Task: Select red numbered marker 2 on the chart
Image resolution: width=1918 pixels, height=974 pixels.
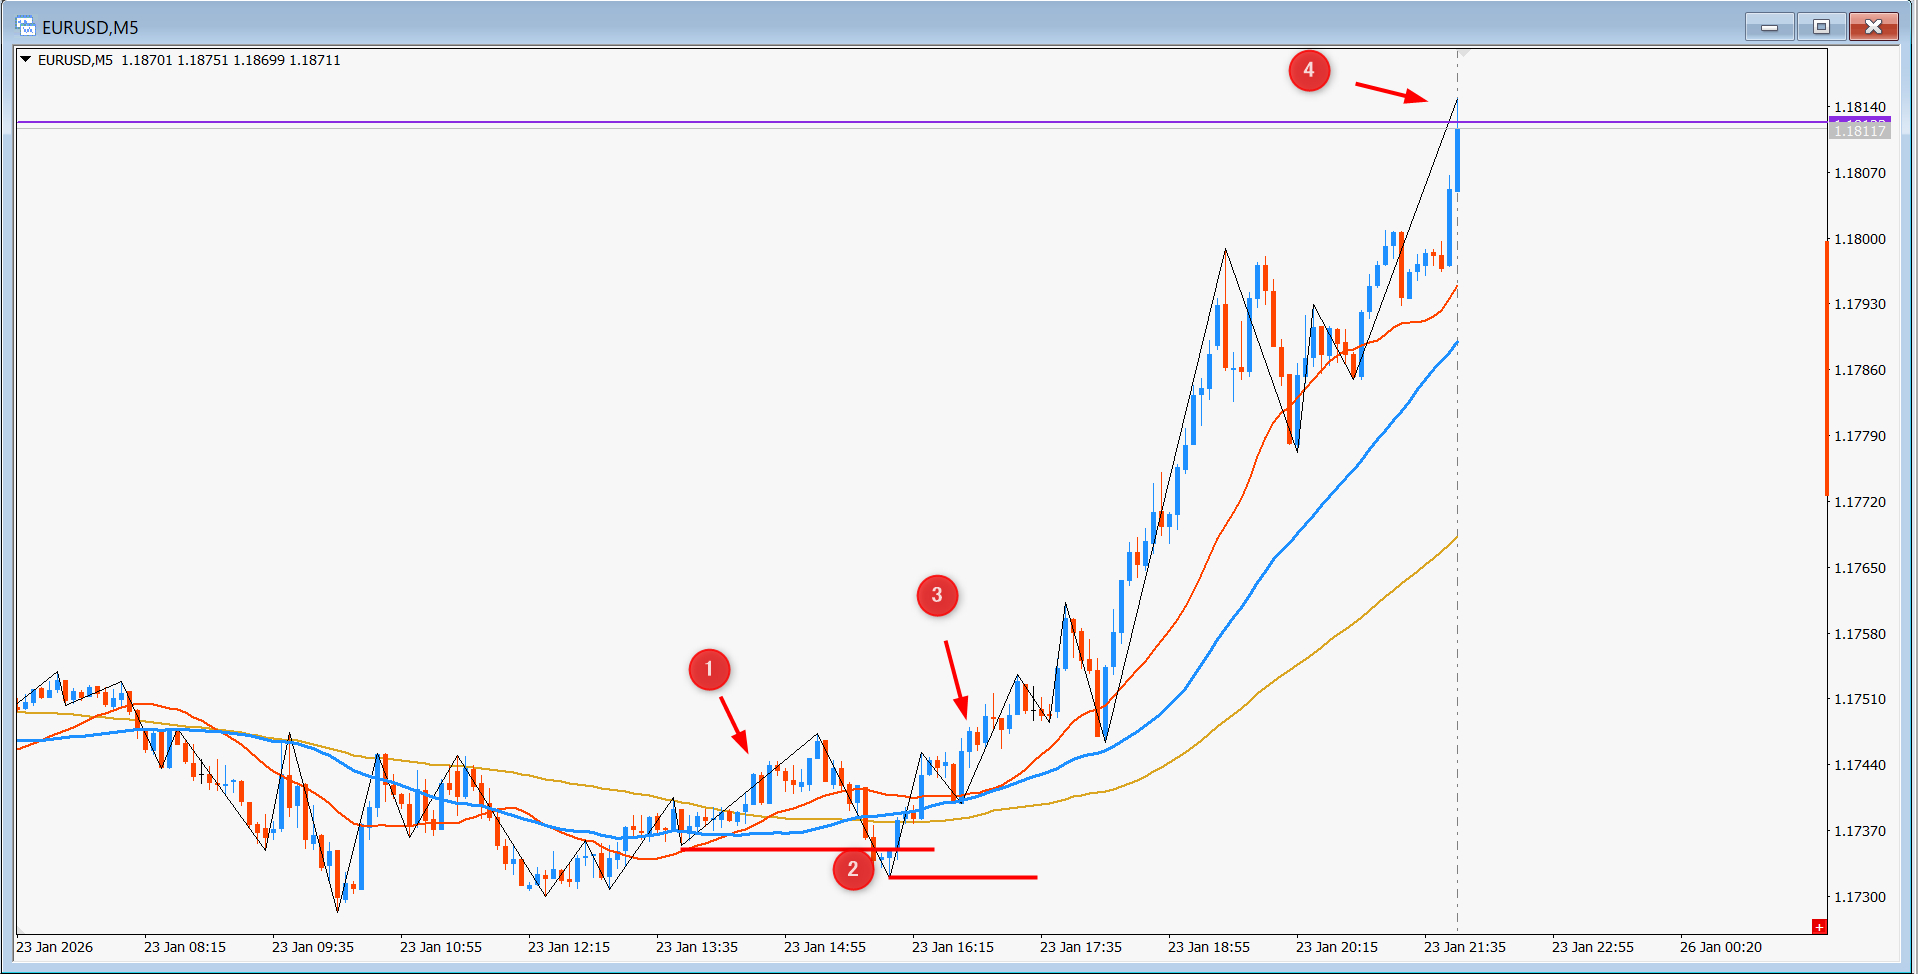Action: point(853,871)
